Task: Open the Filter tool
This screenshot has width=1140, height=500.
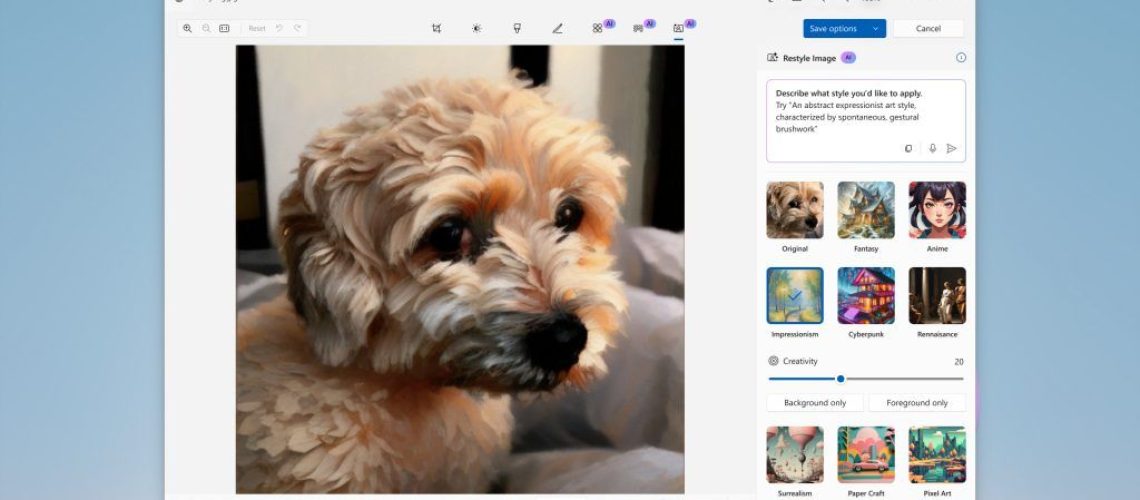Action: 517,28
